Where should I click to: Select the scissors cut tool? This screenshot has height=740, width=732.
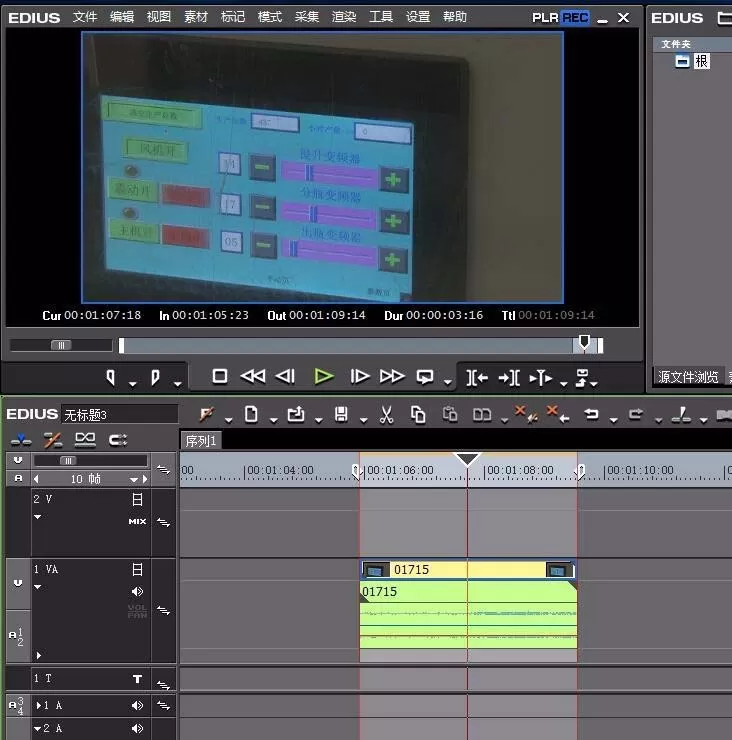[387, 415]
